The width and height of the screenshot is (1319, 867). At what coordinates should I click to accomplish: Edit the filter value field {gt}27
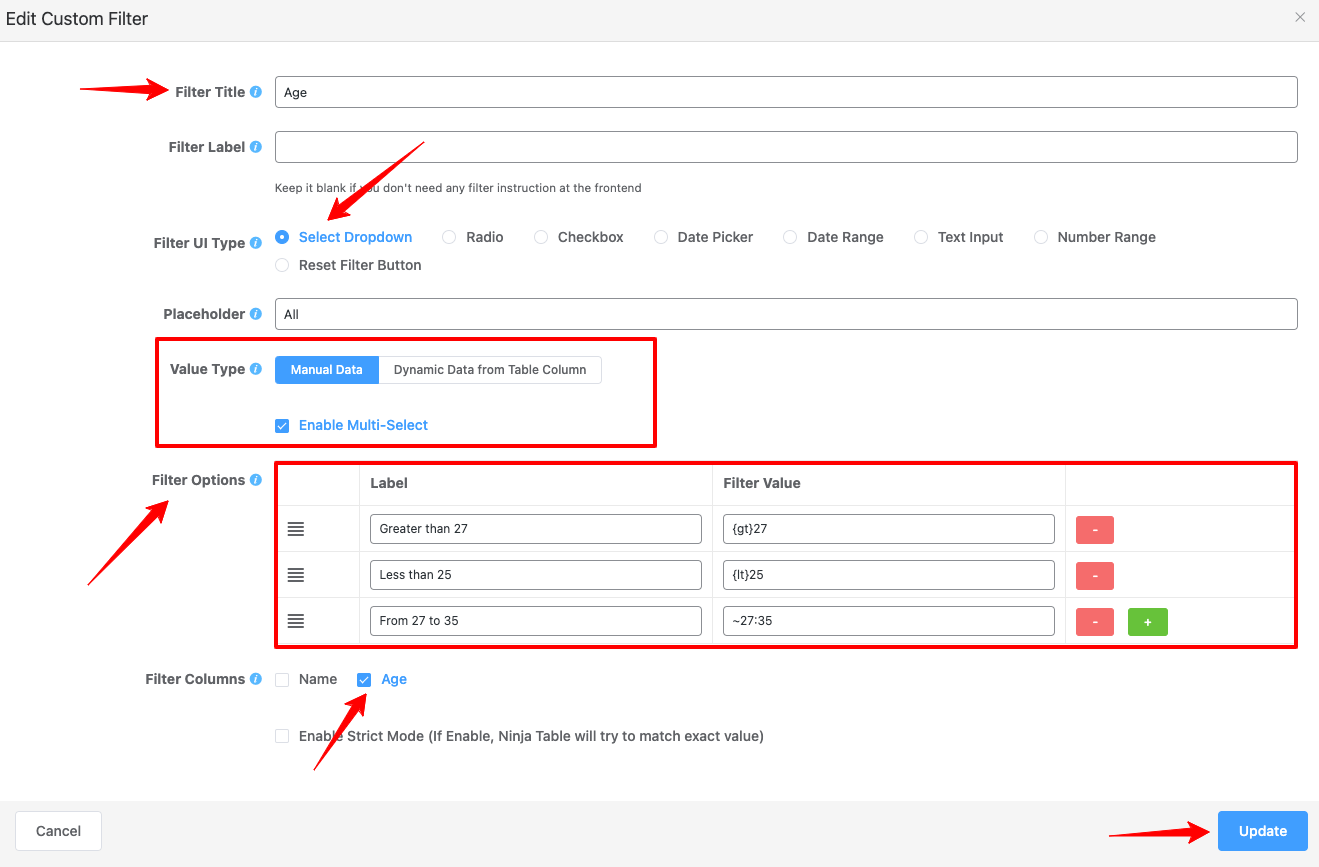tap(889, 529)
